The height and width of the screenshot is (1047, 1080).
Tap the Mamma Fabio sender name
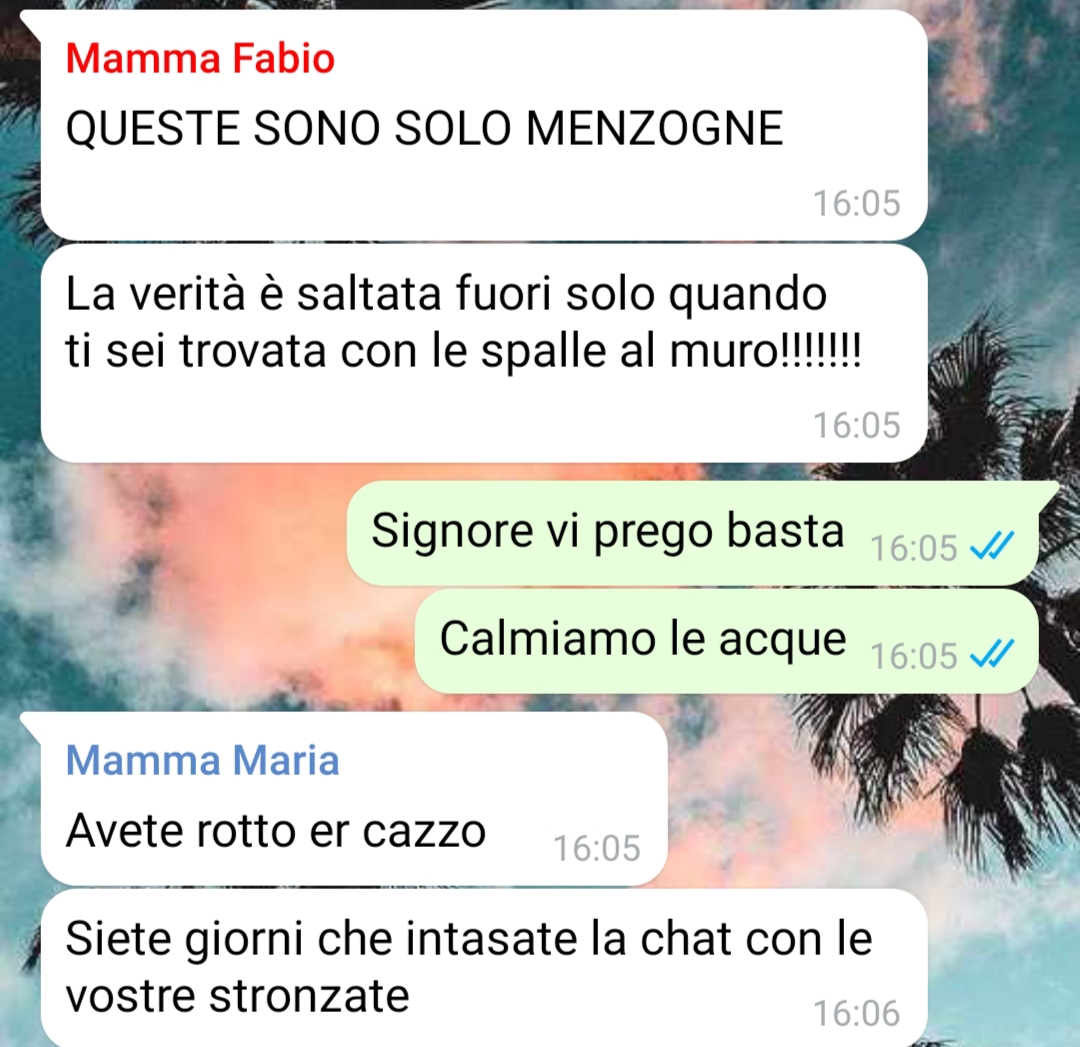(x=200, y=58)
